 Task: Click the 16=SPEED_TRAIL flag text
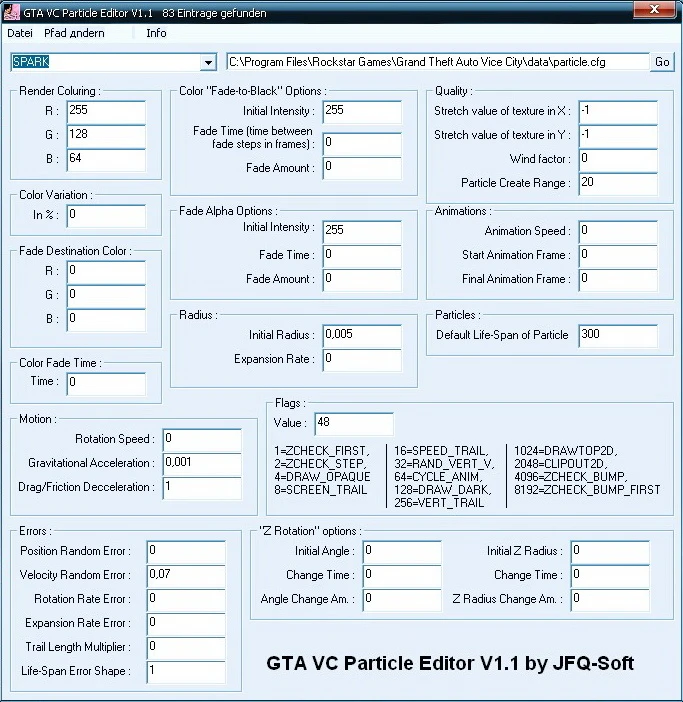coord(441,451)
